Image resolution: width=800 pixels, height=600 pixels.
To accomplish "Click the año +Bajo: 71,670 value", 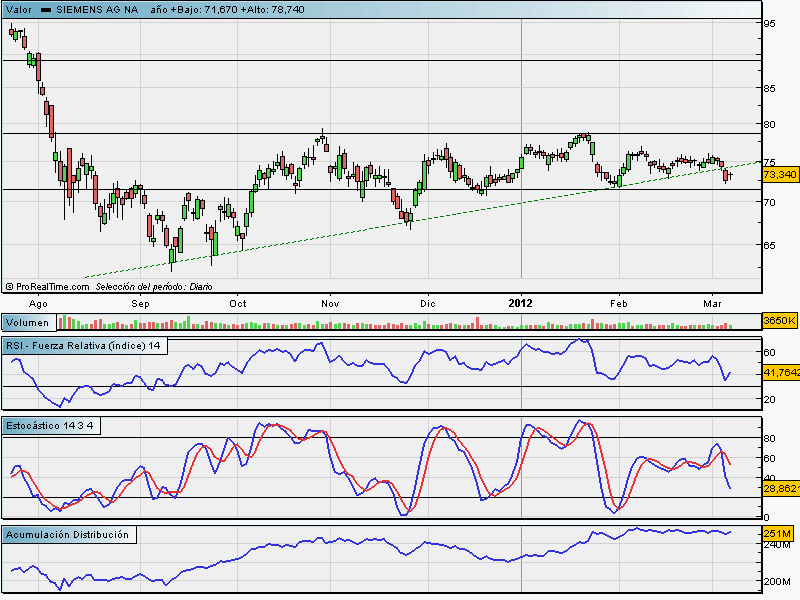I will [194, 10].
